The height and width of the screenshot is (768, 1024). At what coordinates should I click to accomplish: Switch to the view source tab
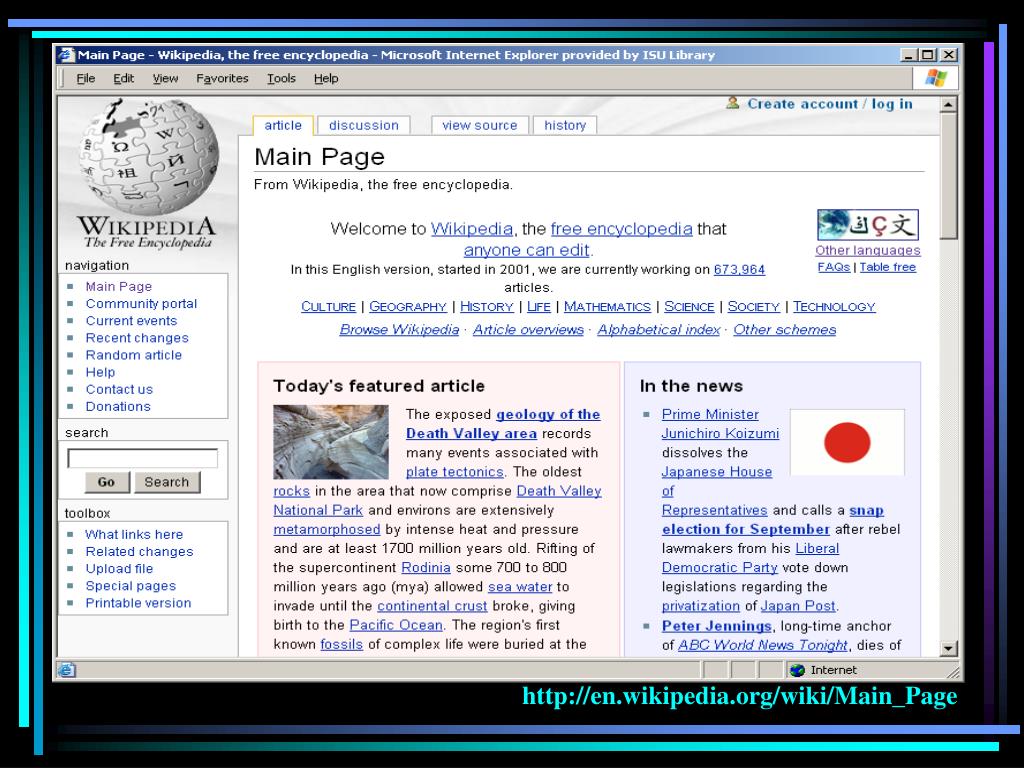479,125
